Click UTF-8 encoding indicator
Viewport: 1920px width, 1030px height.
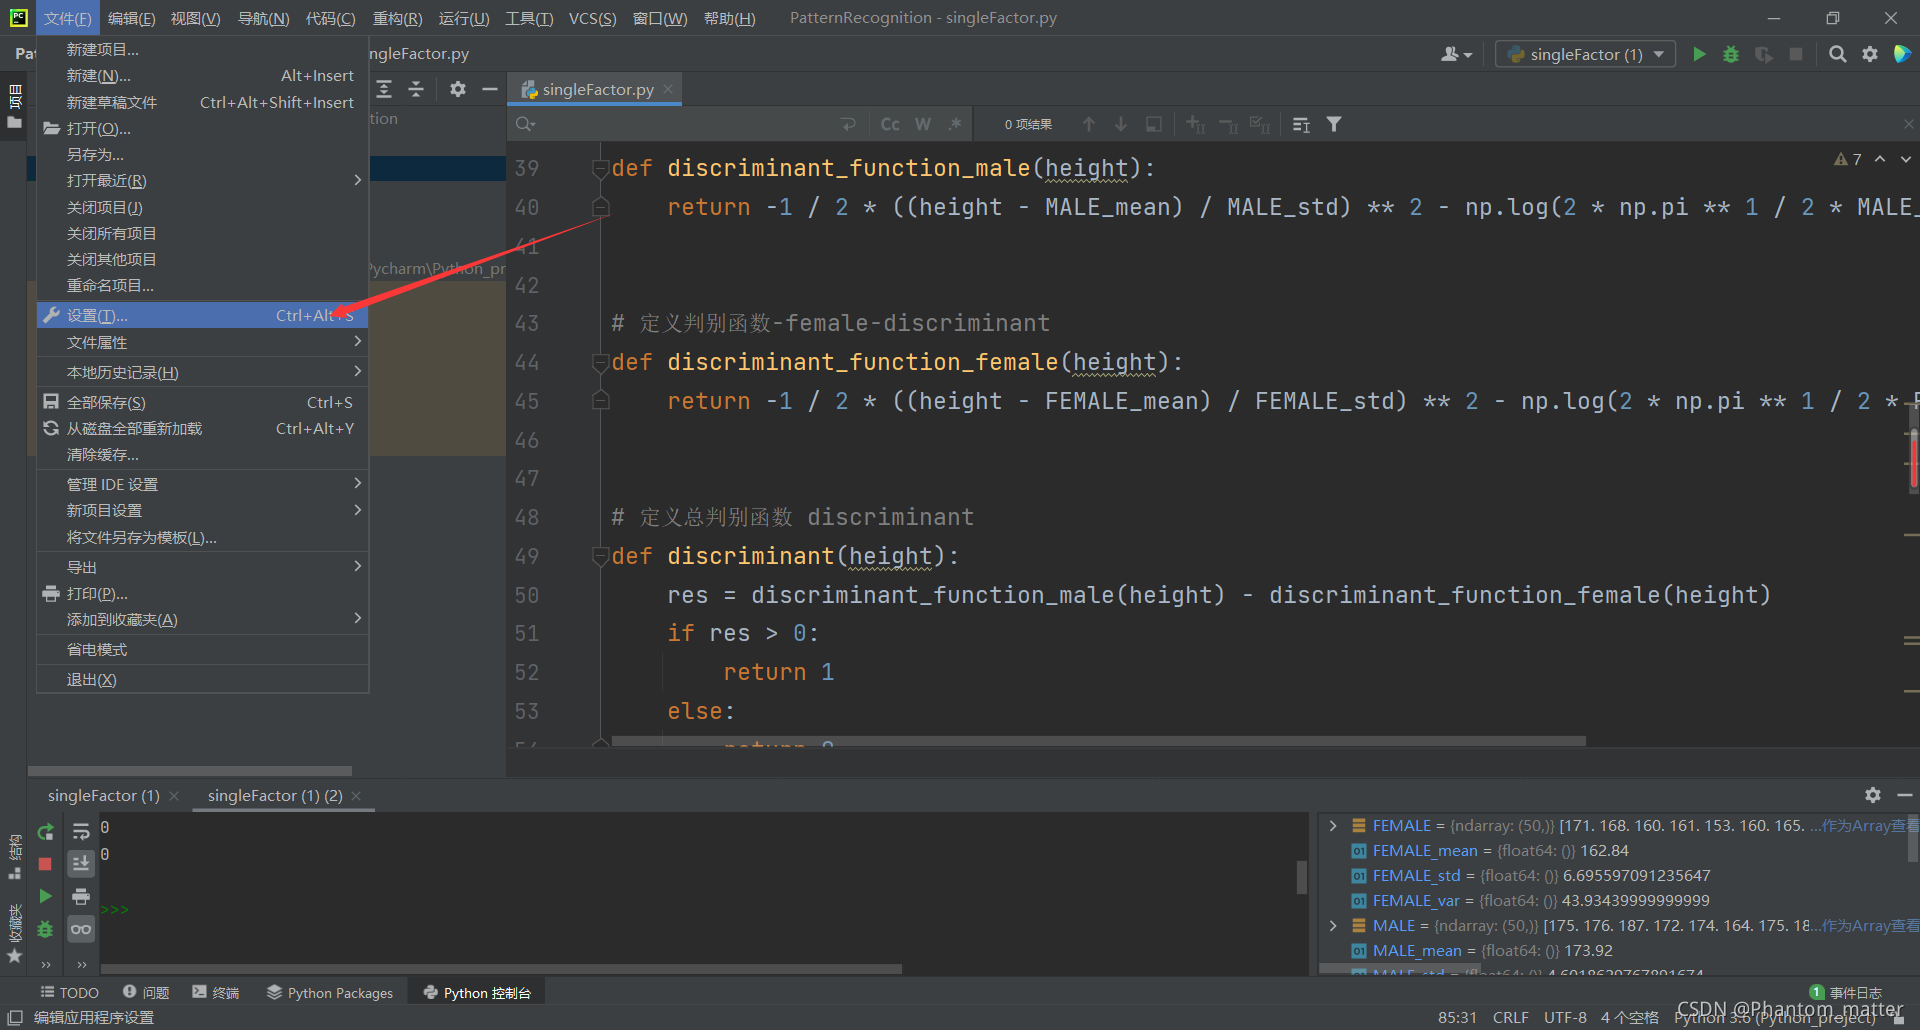pos(1565,1017)
